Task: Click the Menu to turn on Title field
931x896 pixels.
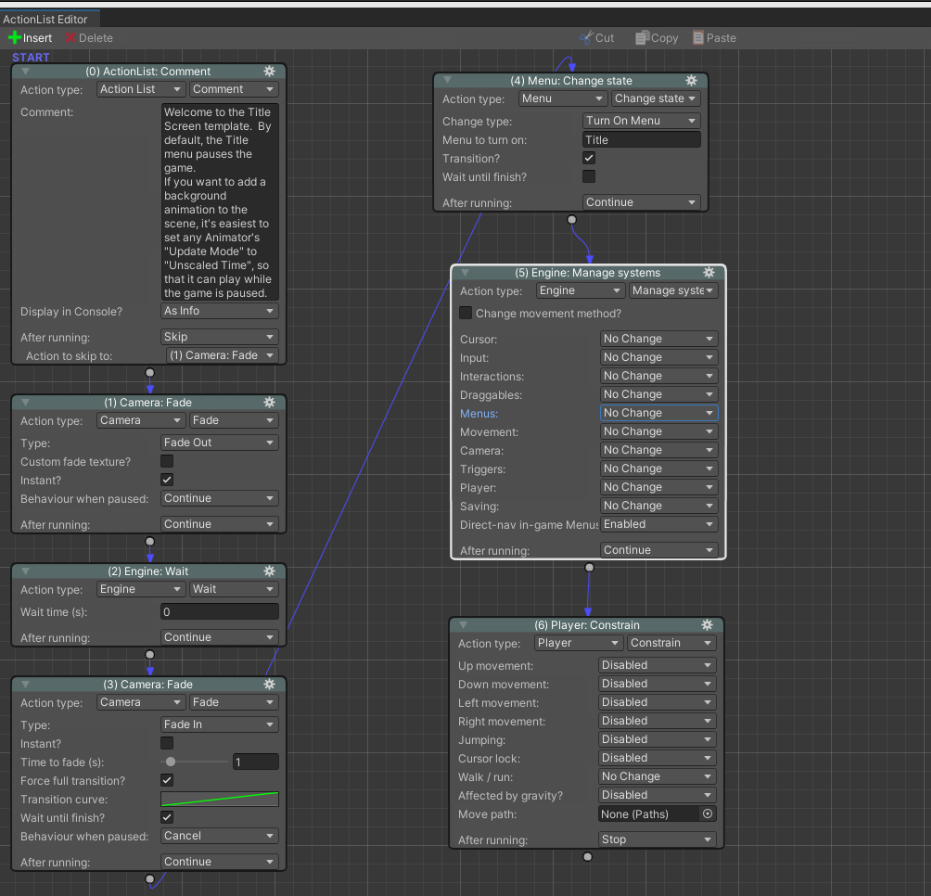Action: pyautogui.click(x=641, y=140)
